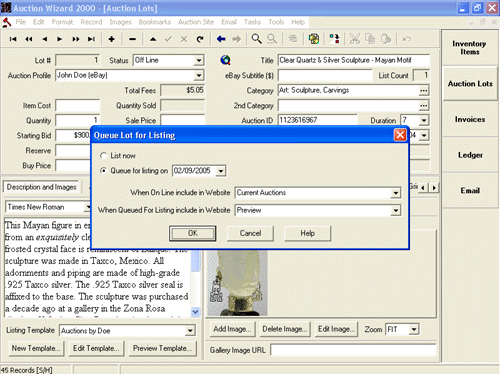Image resolution: width=500 pixels, height=374 pixels.
Task: Click the rewind multiple records arrow
Action: (x=29, y=39)
